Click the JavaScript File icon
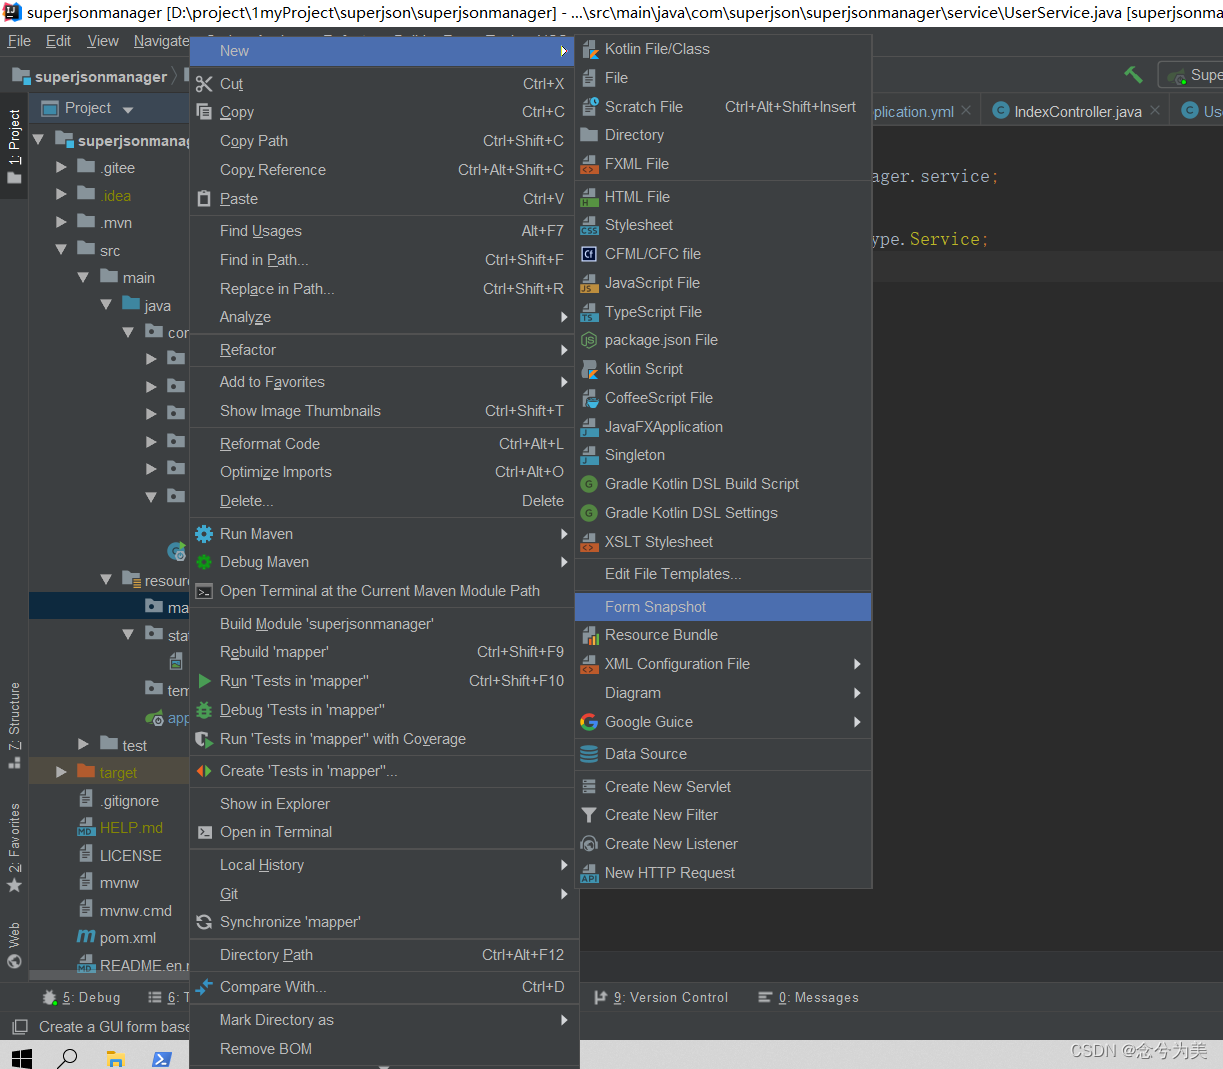This screenshot has height=1069, width=1223. click(590, 283)
